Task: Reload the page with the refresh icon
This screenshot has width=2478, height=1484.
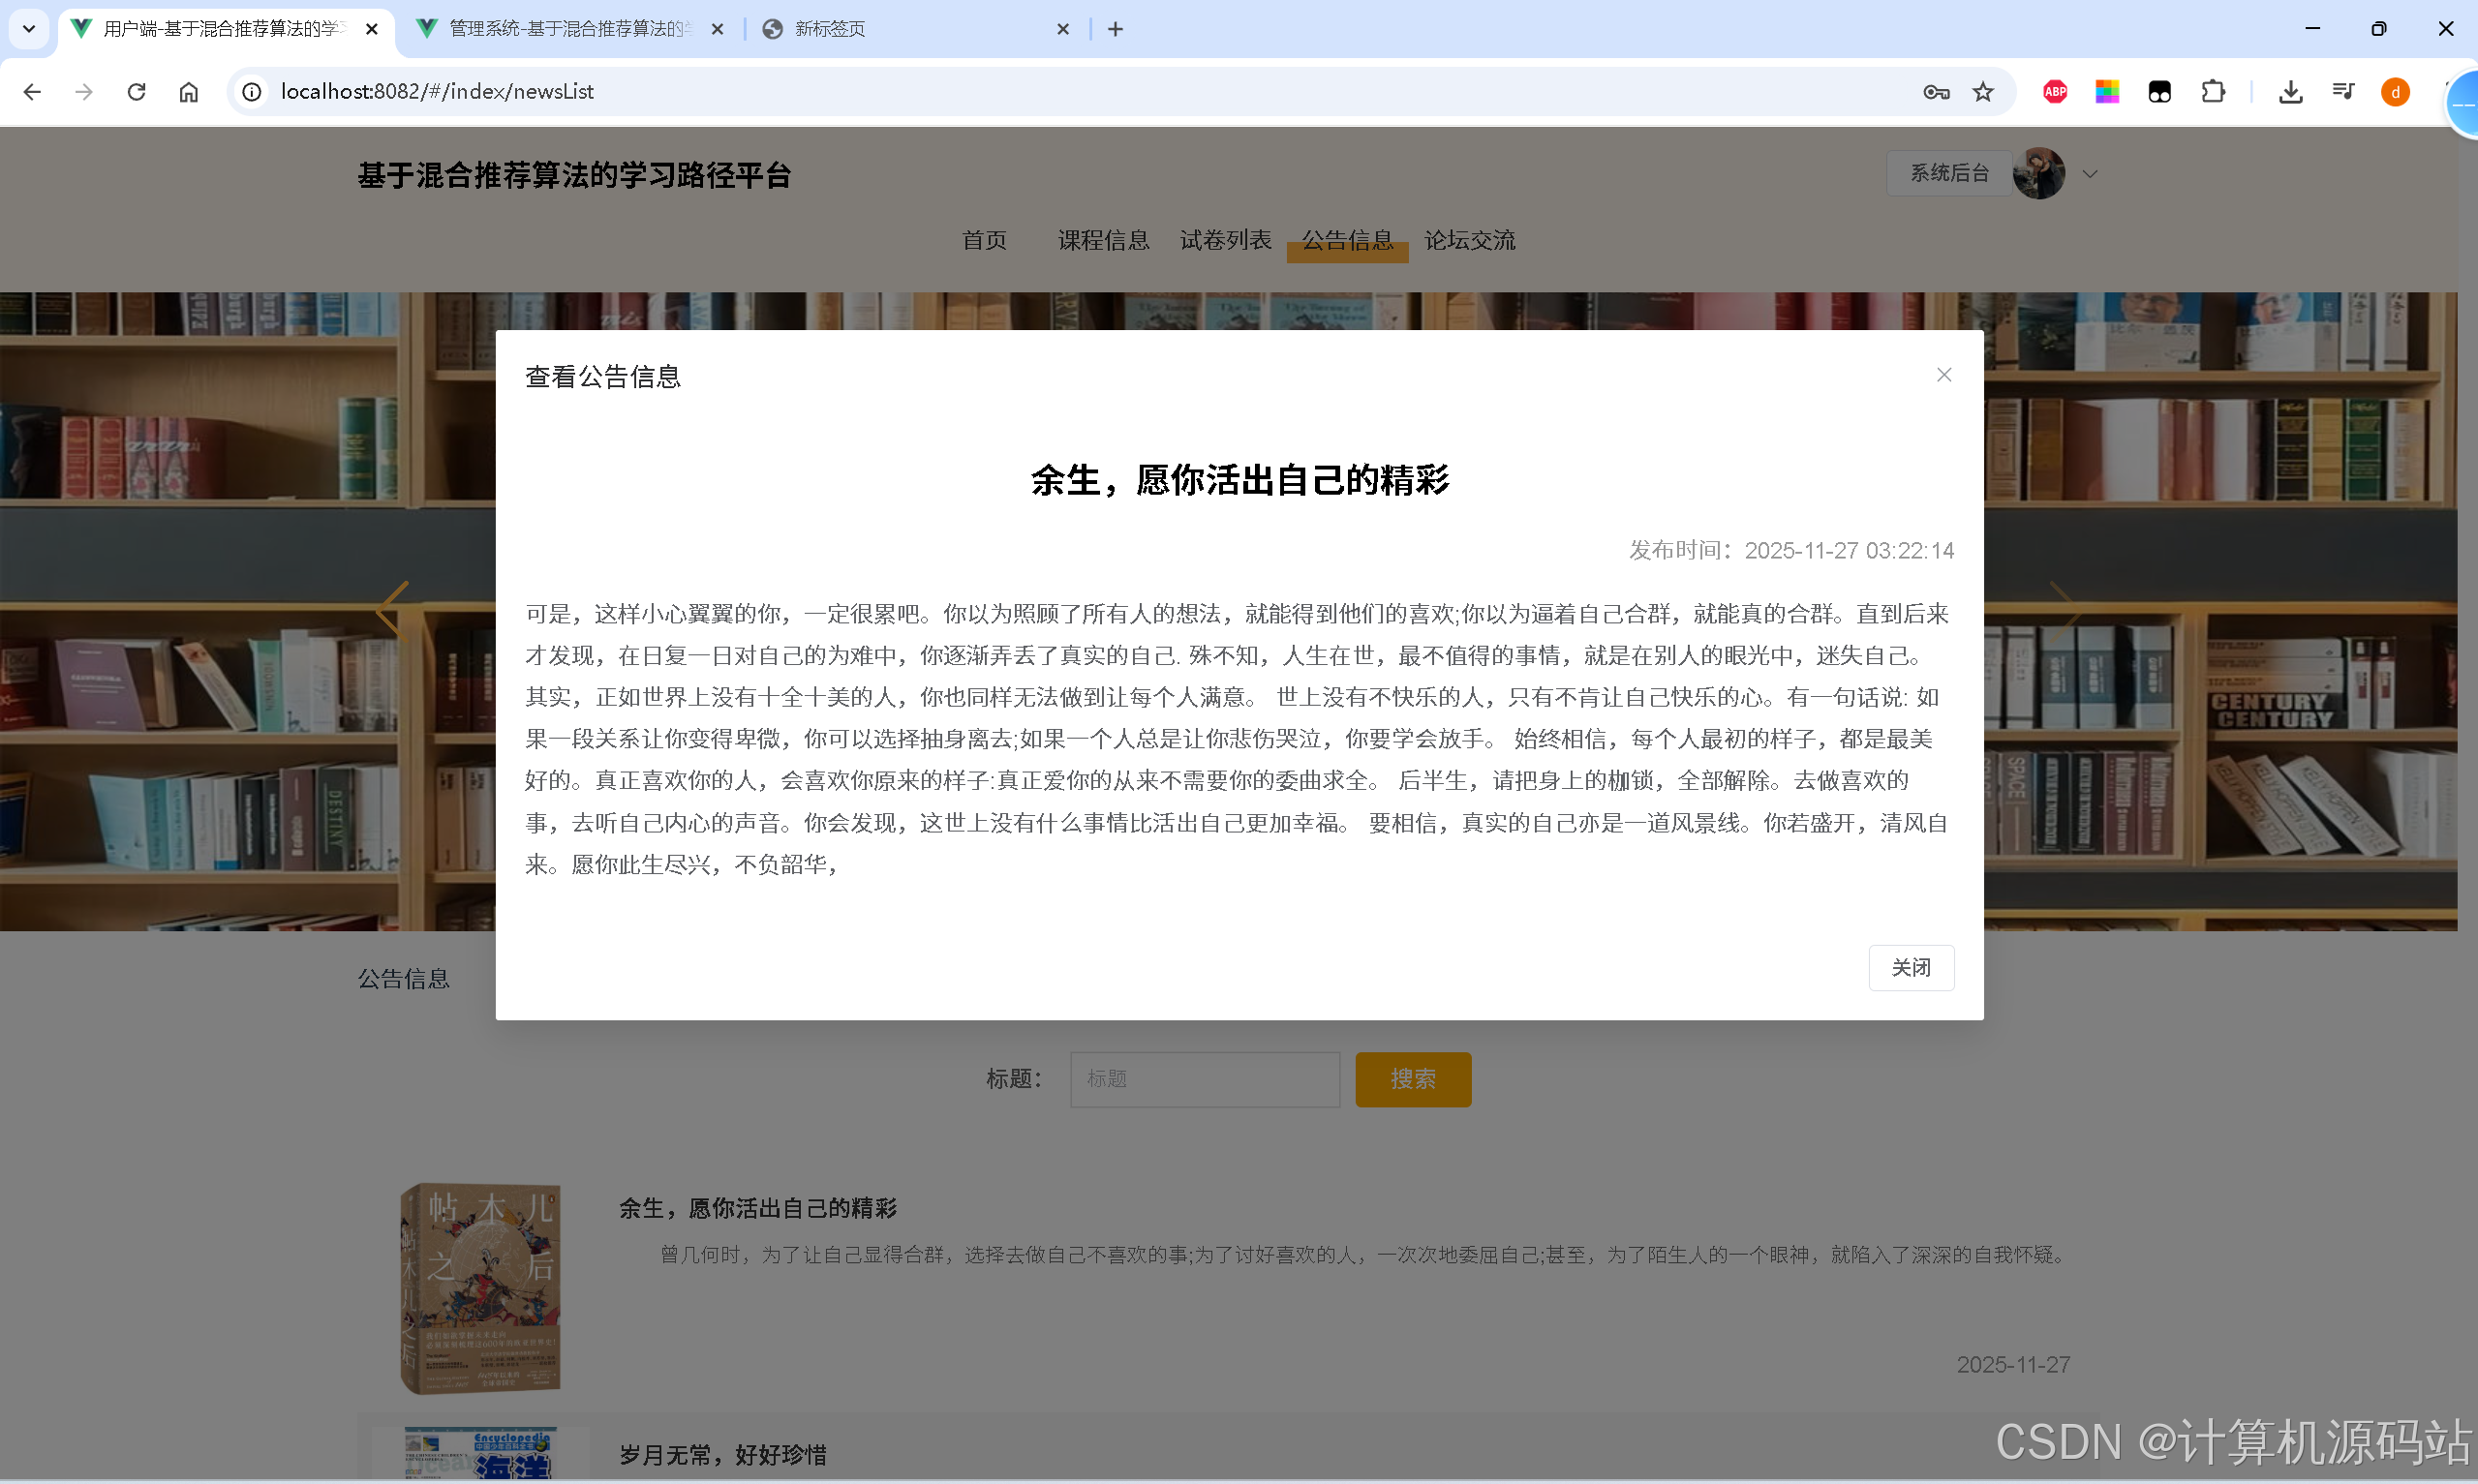Action: coord(136,91)
